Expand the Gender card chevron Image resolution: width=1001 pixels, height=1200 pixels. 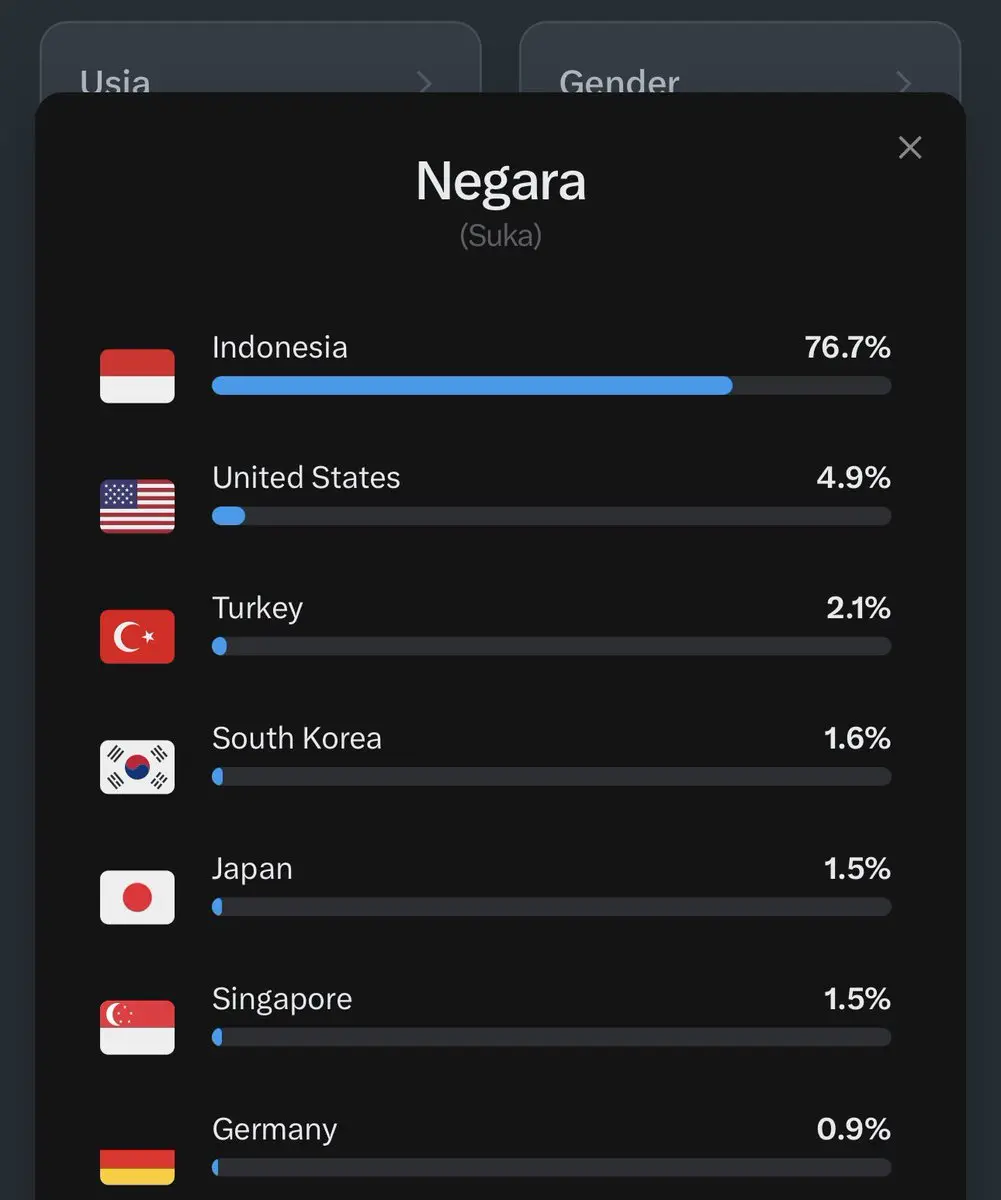click(x=904, y=82)
